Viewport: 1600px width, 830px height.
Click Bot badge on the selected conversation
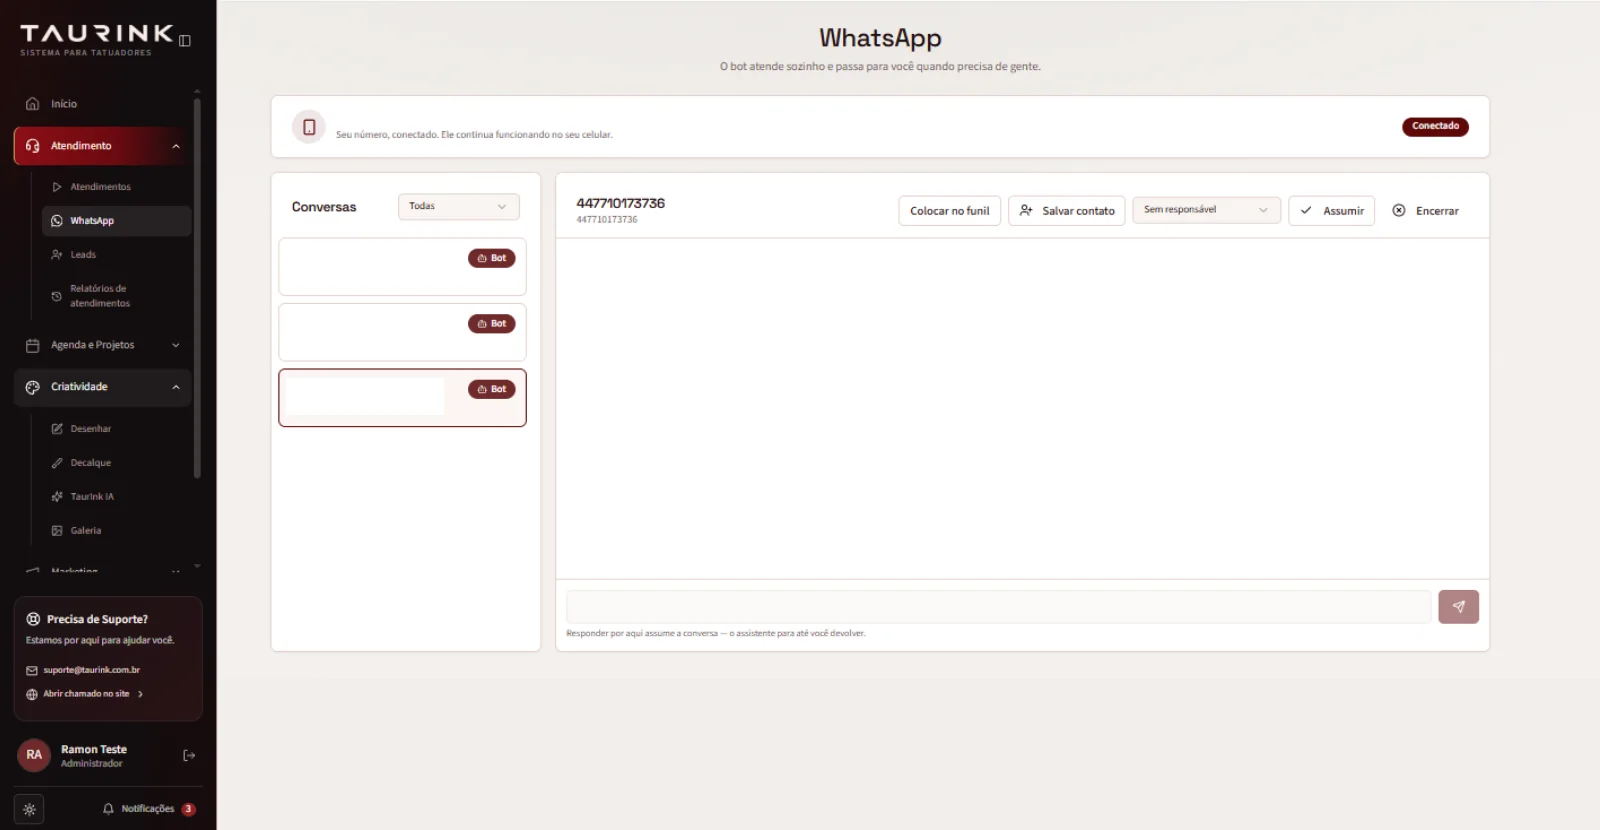[x=492, y=389]
